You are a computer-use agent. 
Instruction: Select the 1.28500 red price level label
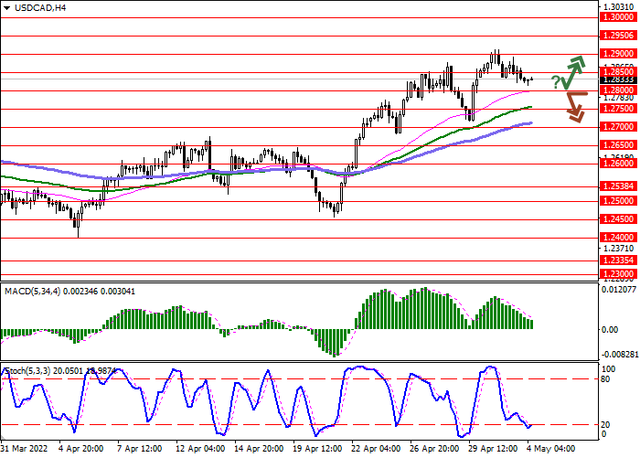tap(618, 72)
